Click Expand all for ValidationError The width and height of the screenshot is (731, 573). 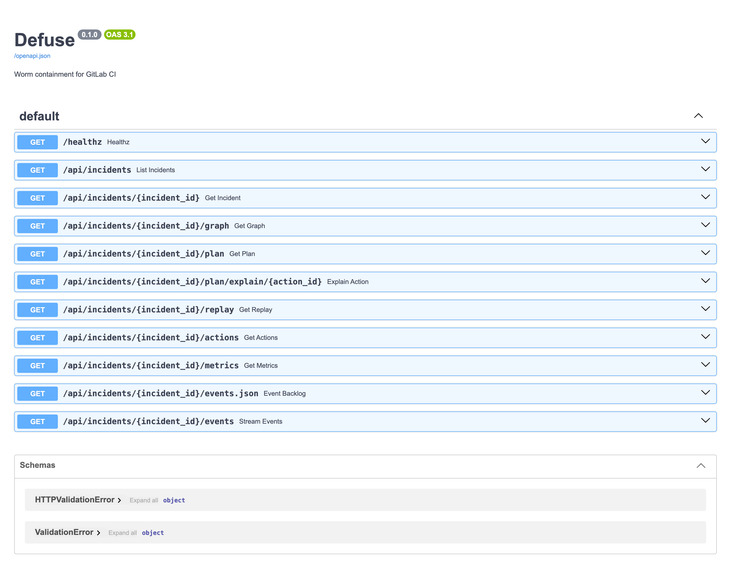123,533
